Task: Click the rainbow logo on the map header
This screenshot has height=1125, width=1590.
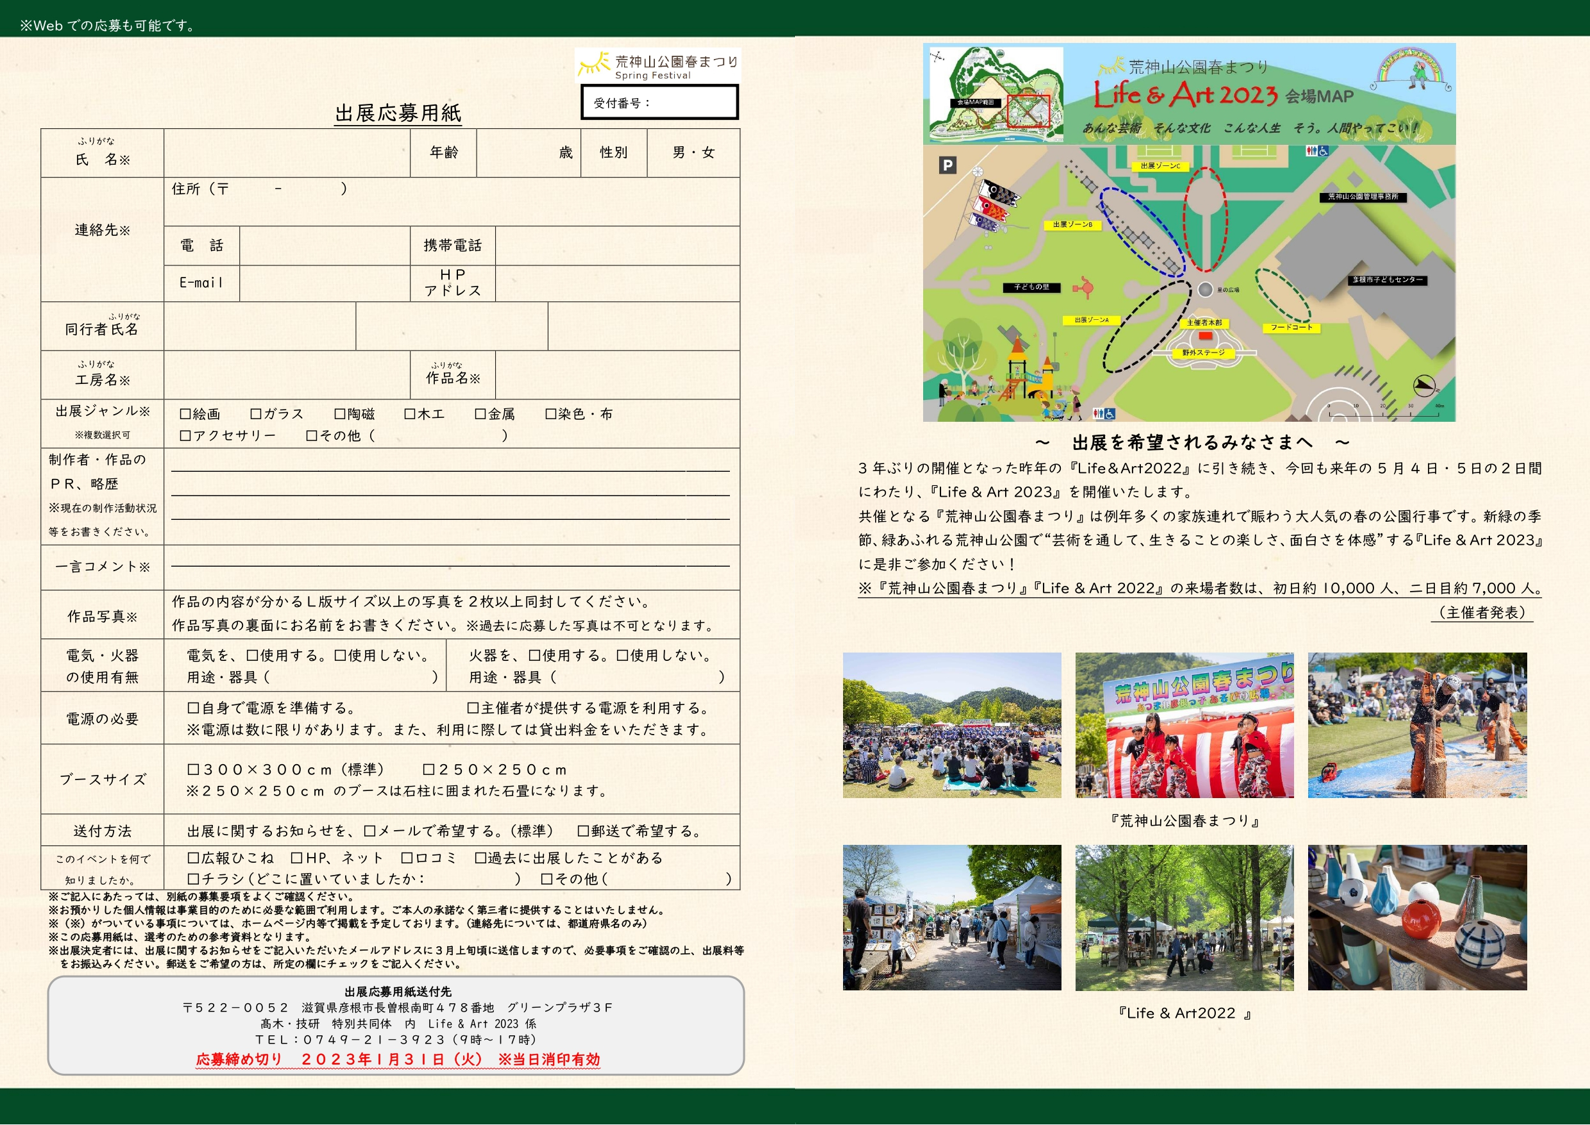Action: tap(1411, 69)
